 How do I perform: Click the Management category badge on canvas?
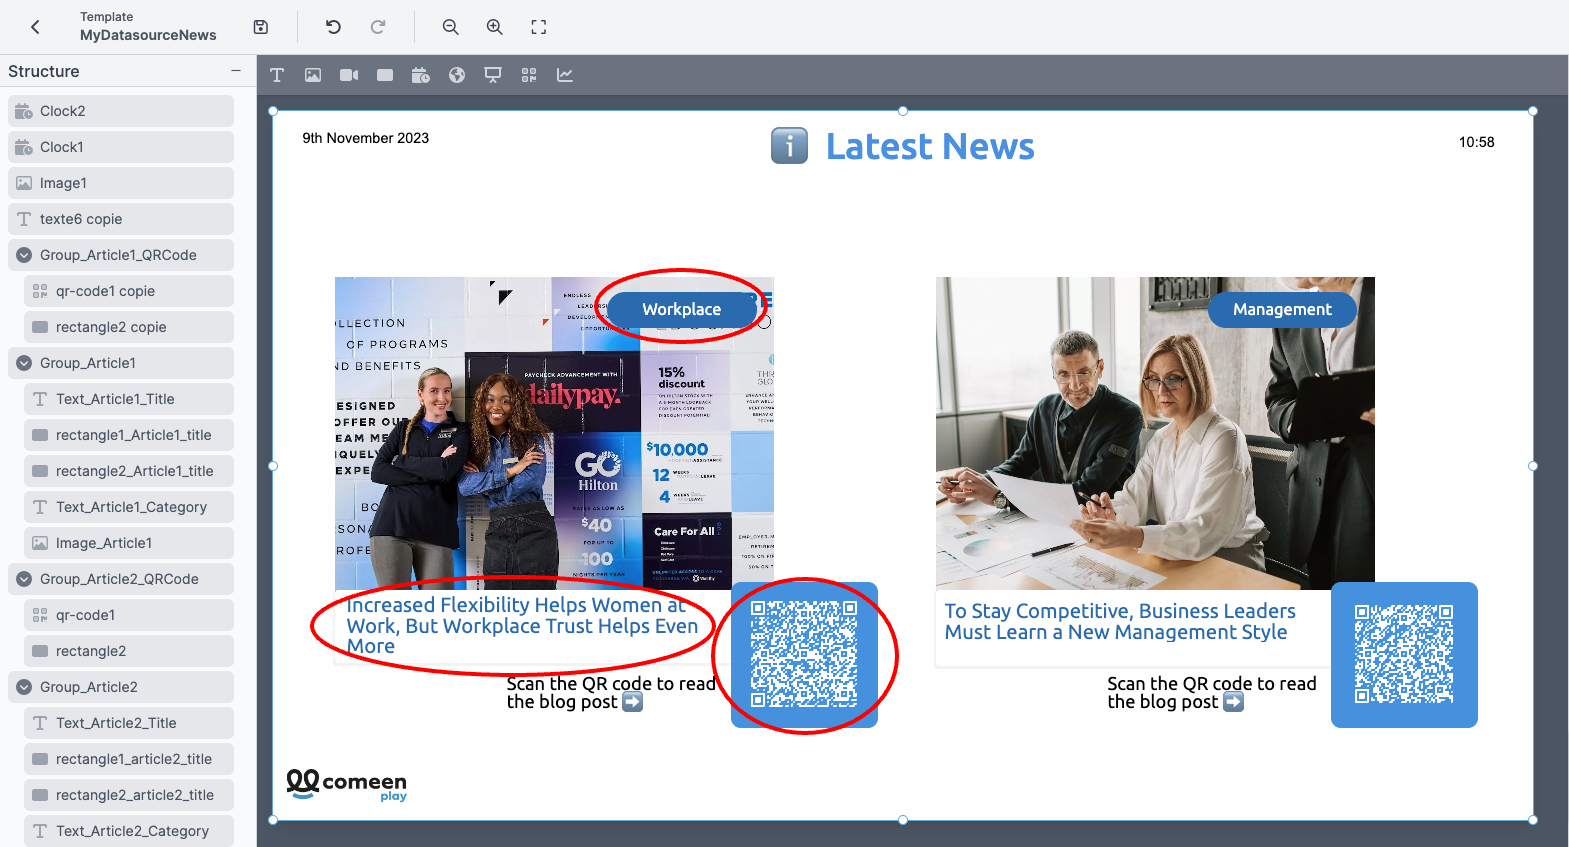(x=1282, y=309)
